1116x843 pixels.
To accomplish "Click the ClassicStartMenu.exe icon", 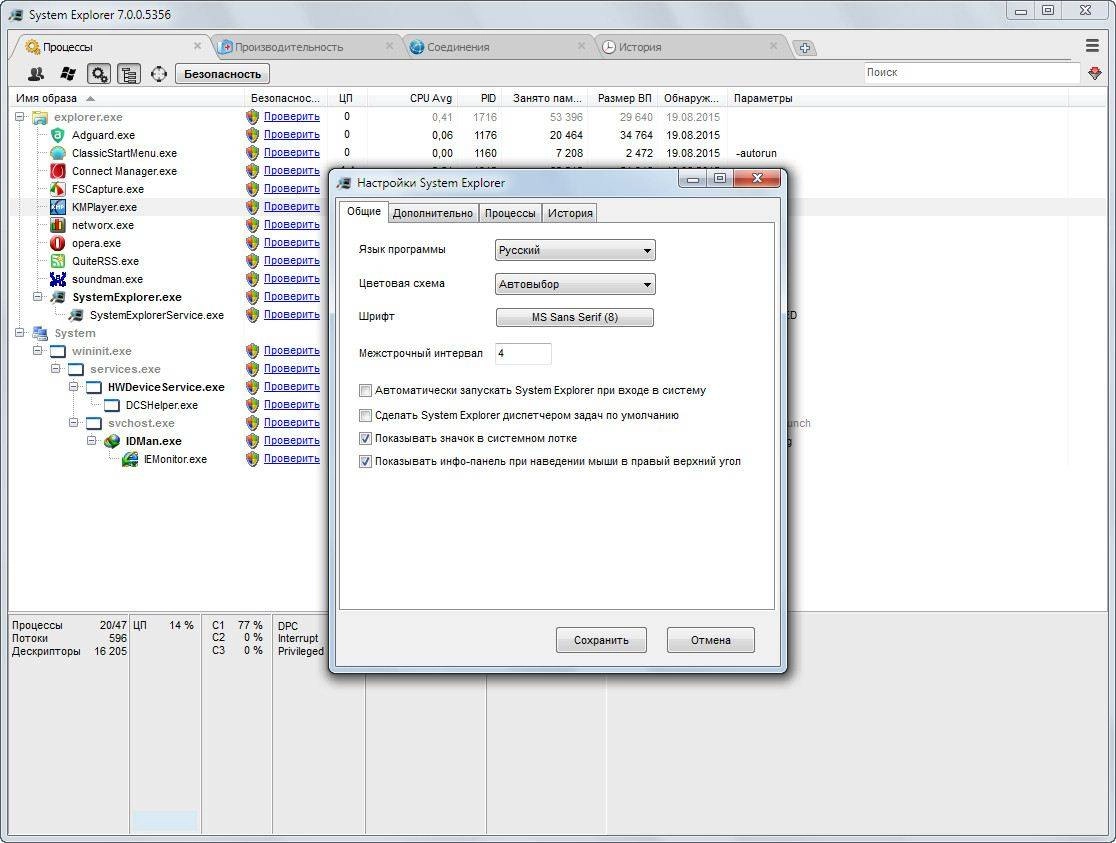I will pyautogui.click(x=58, y=153).
